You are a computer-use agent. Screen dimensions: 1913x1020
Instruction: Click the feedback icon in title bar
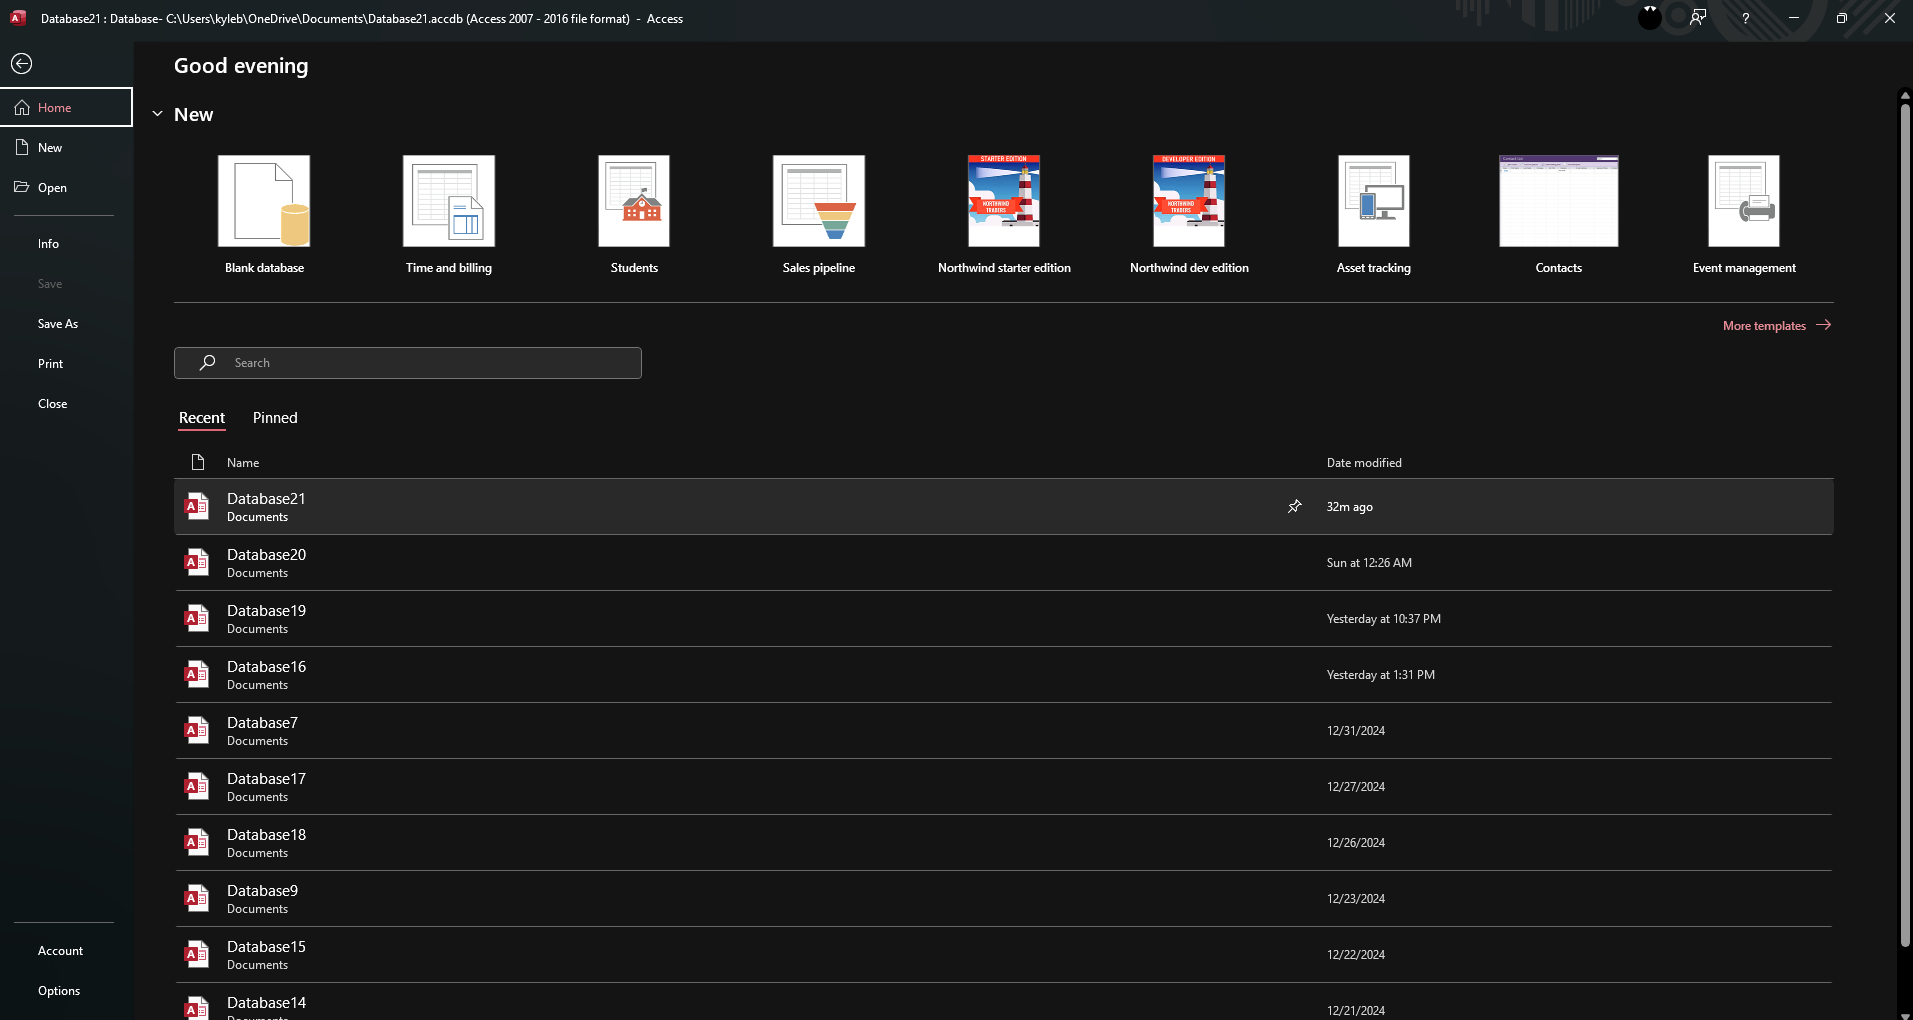point(1698,18)
